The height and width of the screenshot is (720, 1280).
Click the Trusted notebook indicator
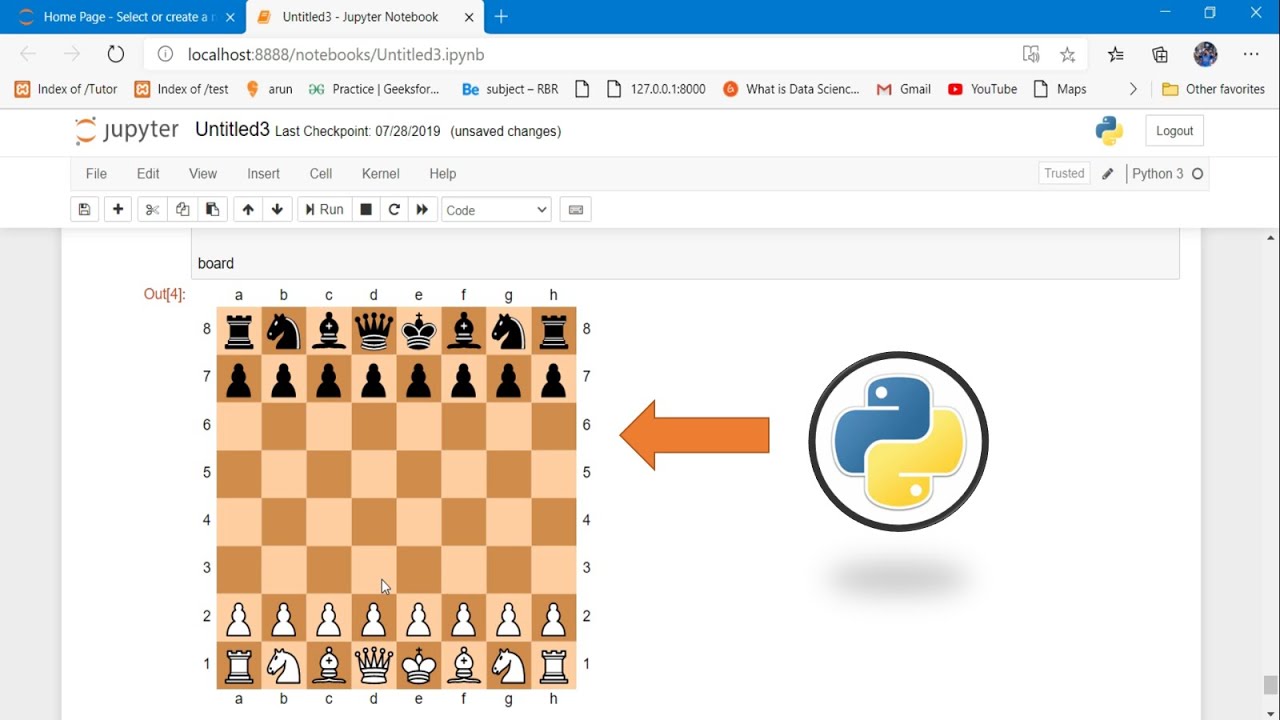pos(1064,173)
